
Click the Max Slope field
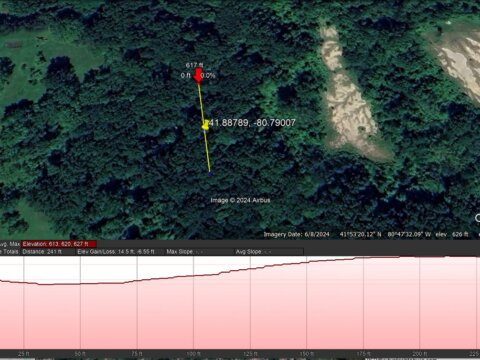(x=184, y=252)
